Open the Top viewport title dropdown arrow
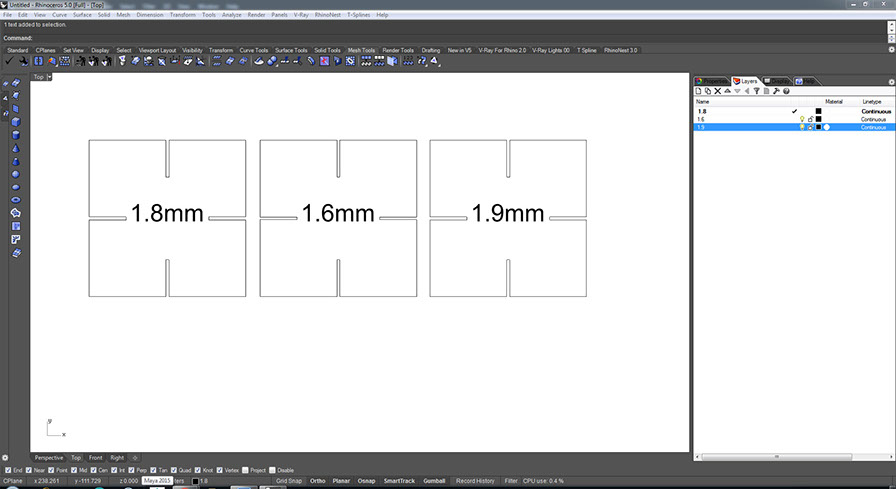Screen dimensions: 896x489 tap(50, 77)
